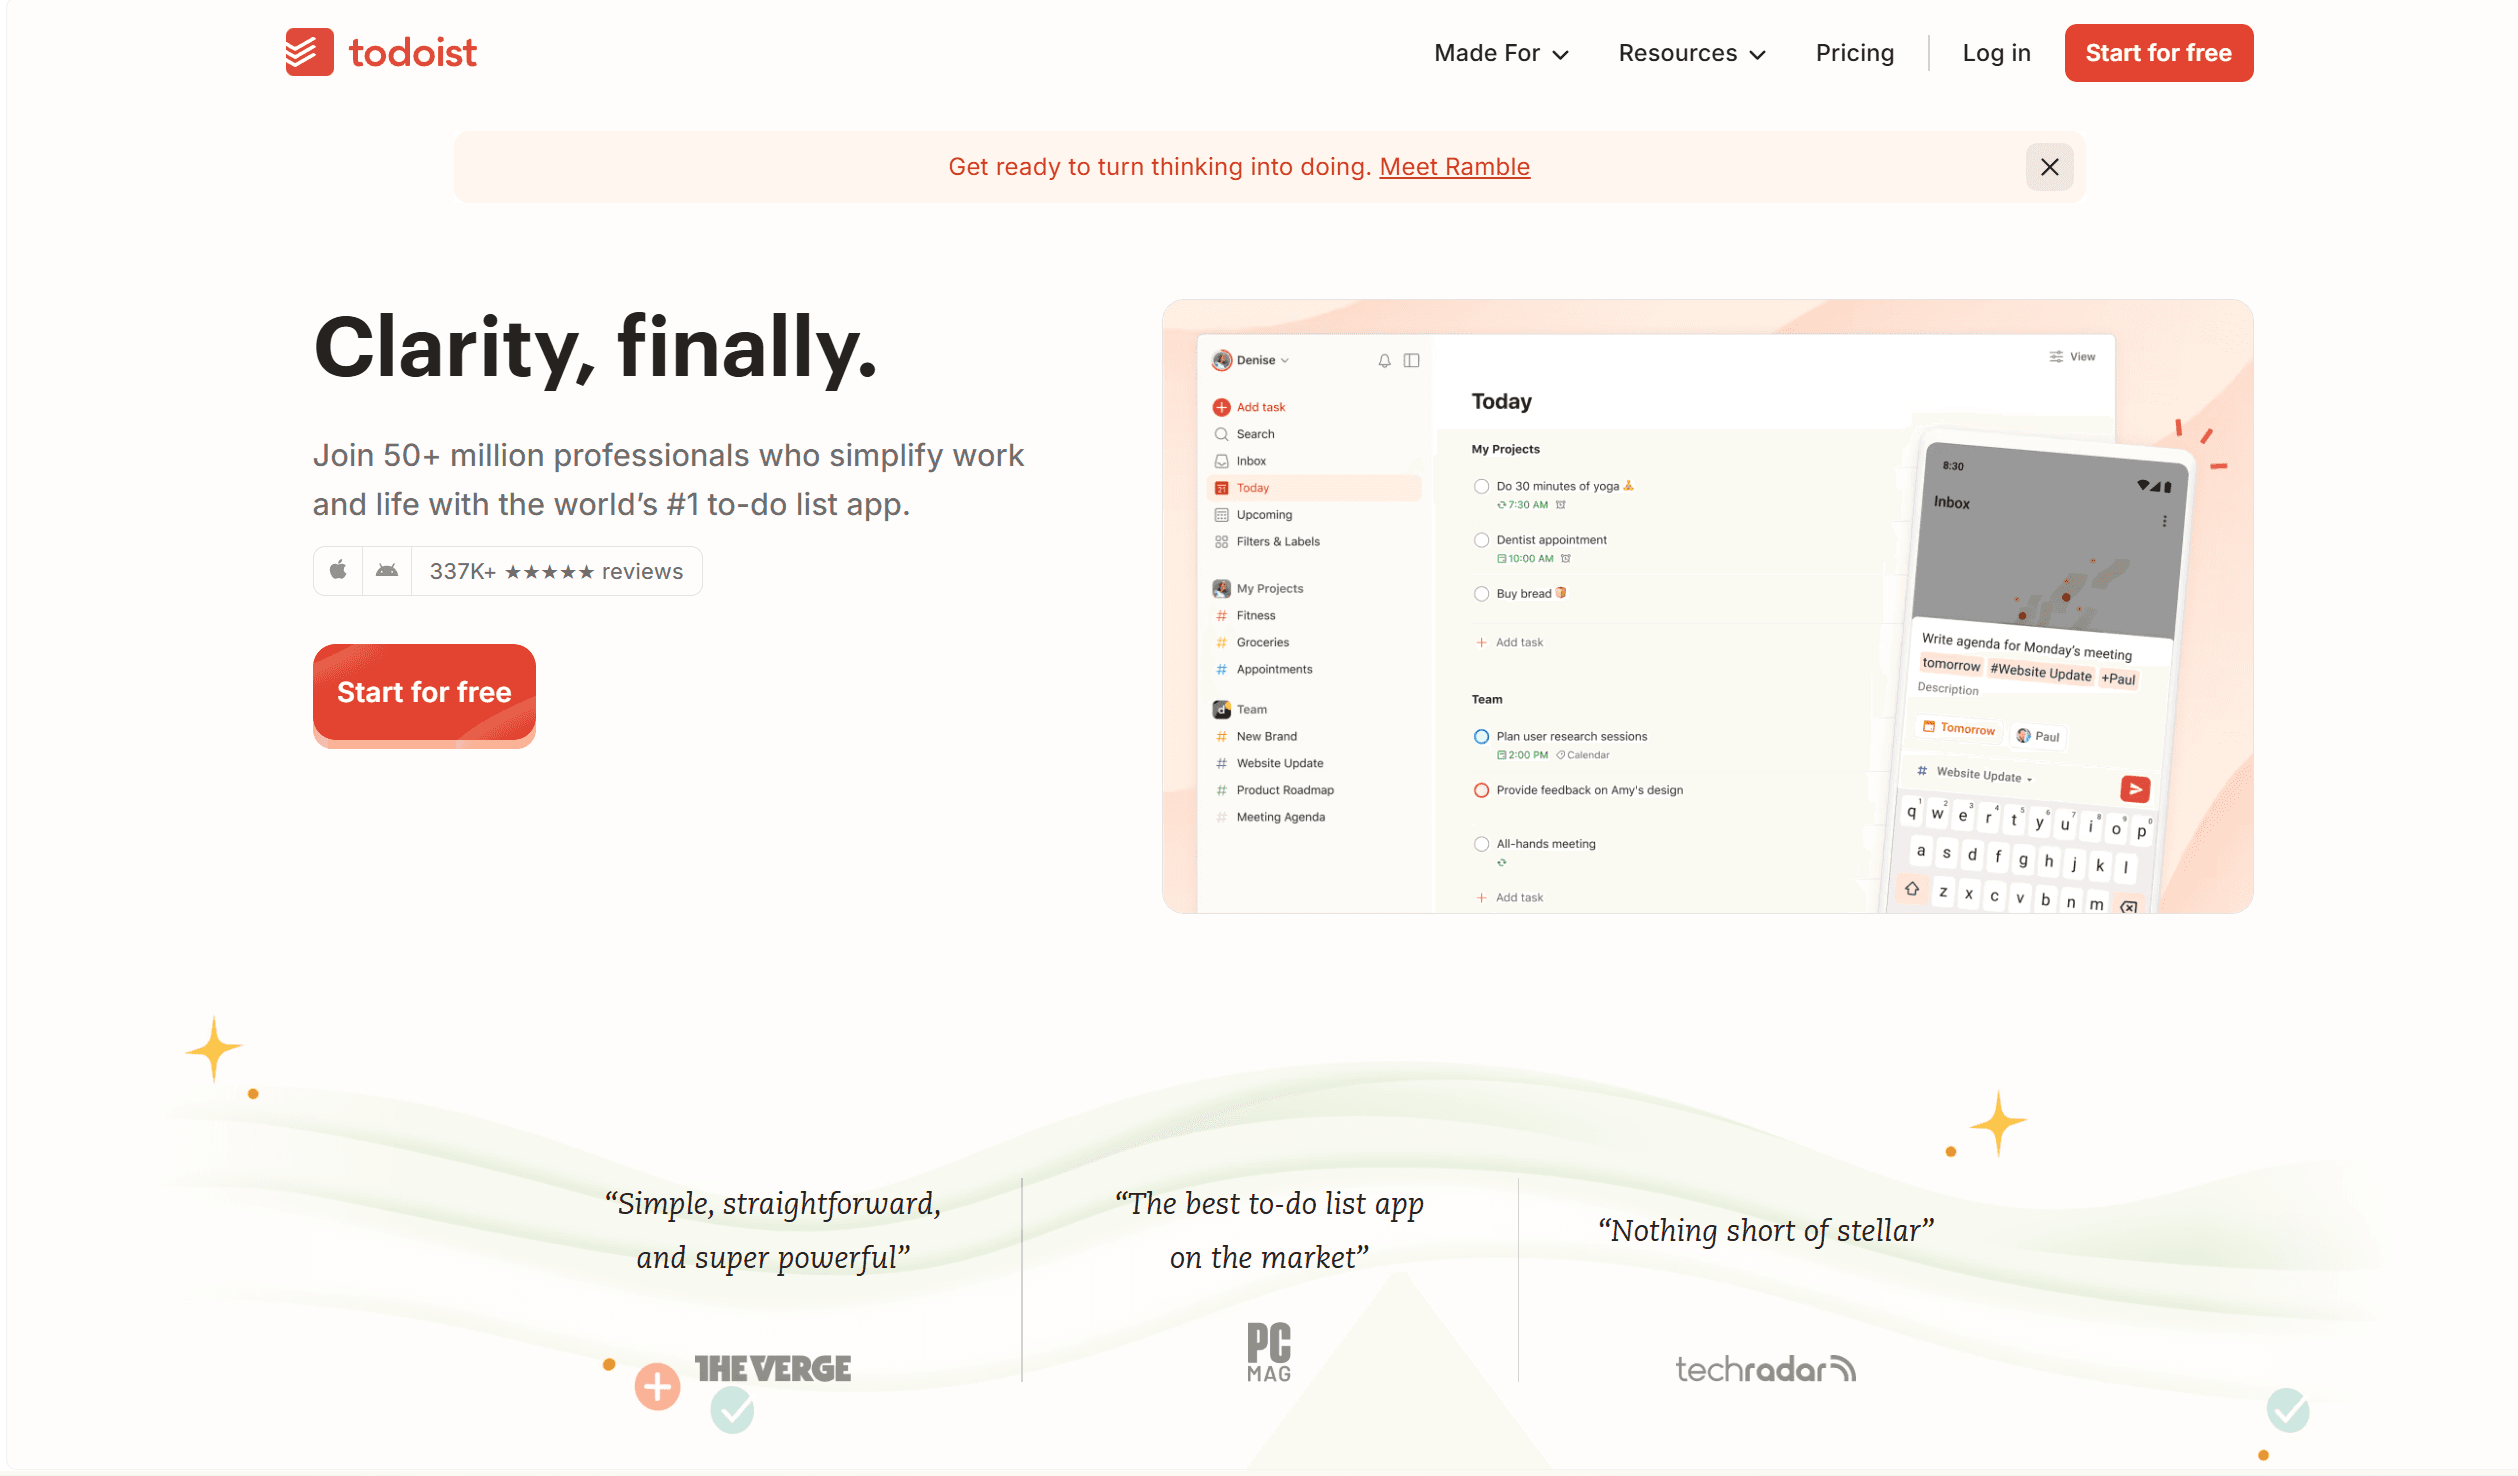Expand the Resources menu
2518x1476 pixels.
click(1692, 53)
